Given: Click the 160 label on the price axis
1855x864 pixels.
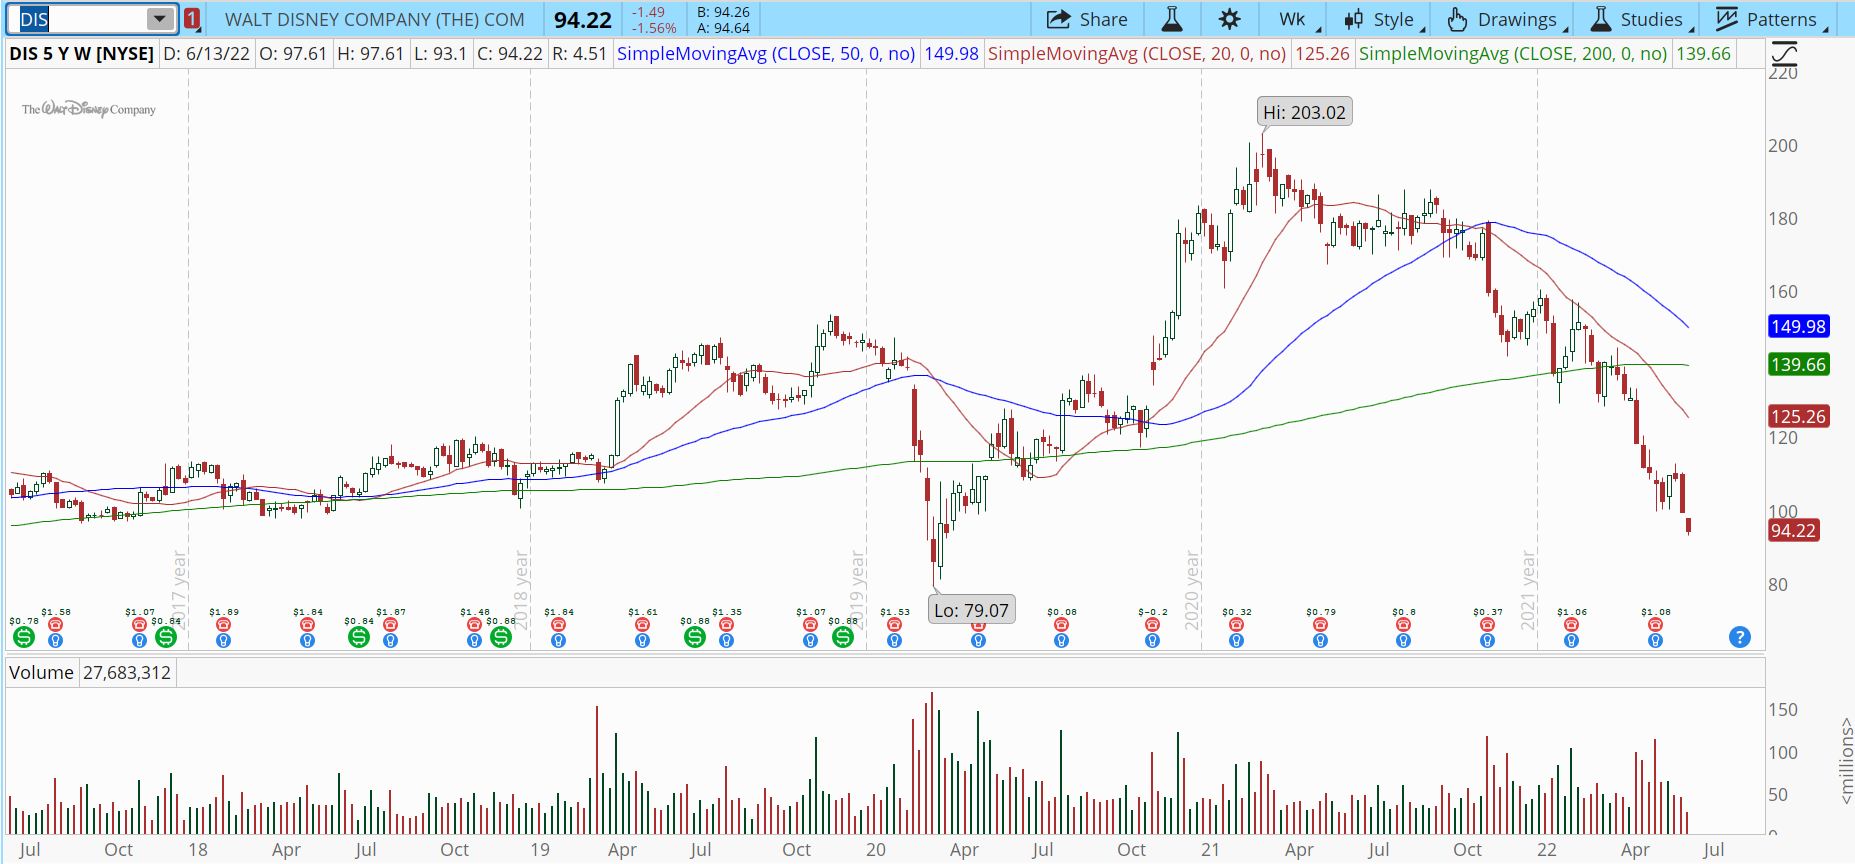Looking at the screenshot, I should (1783, 292).
